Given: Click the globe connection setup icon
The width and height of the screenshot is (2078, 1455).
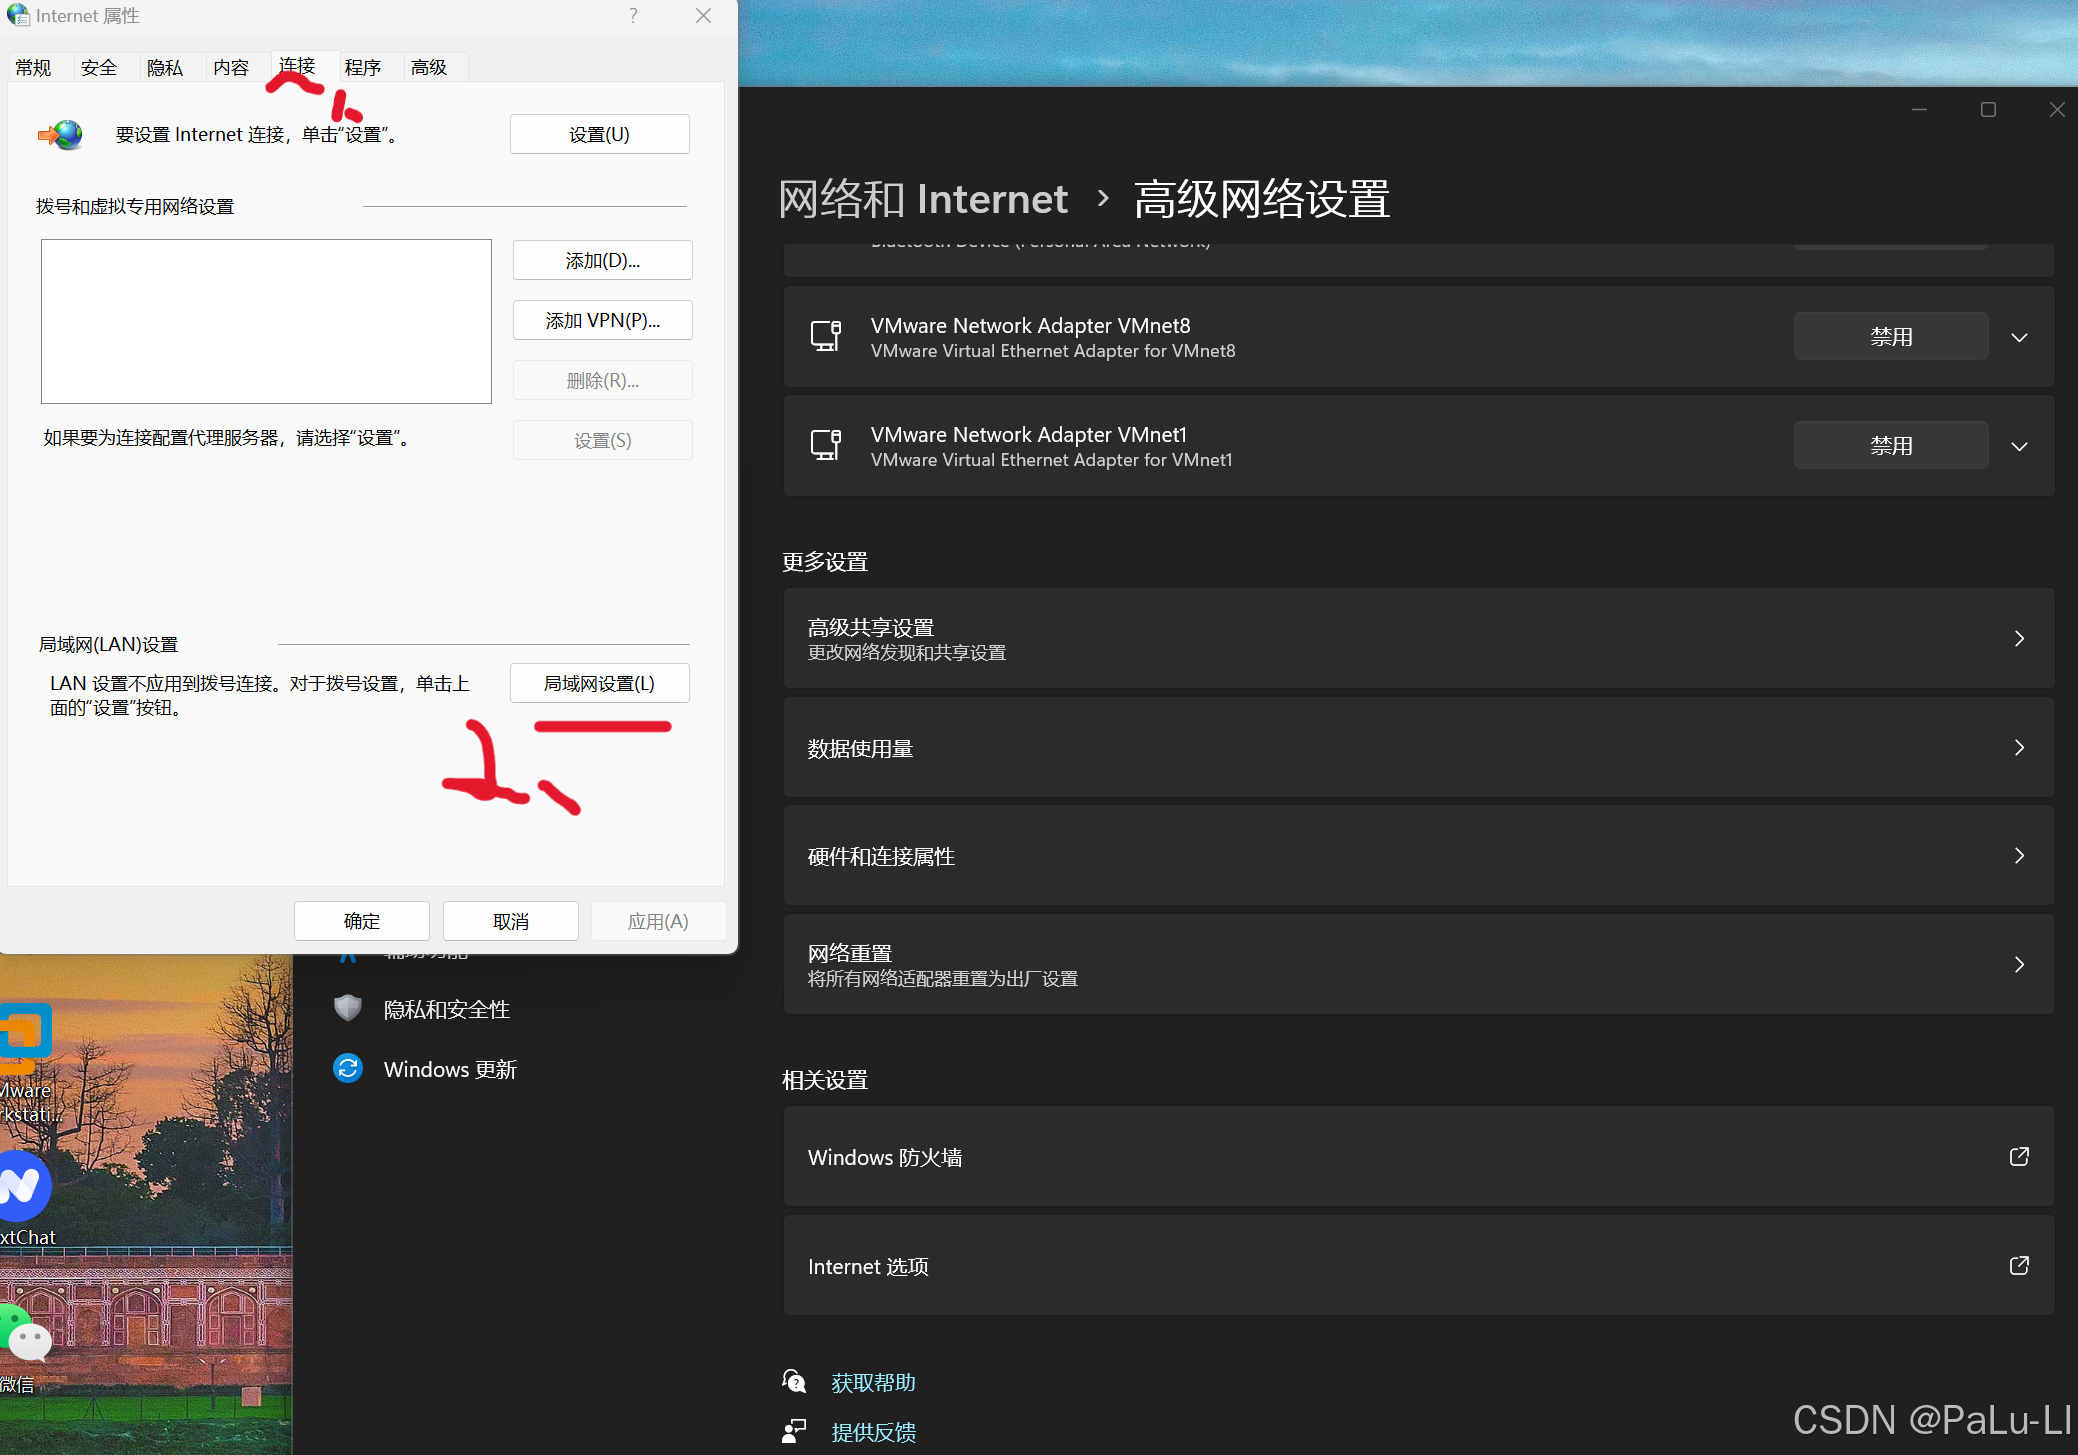Looking at the screenshot, I should [x=61, y=134].
